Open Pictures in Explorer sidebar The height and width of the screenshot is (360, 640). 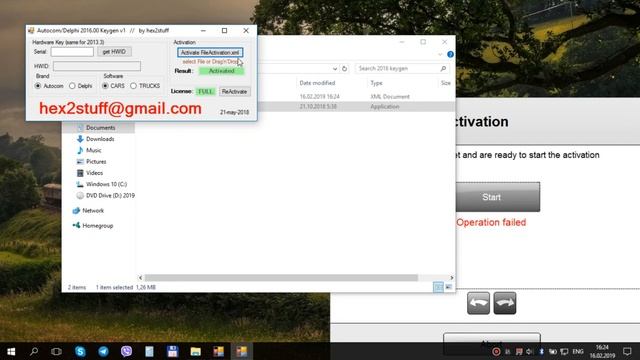[x=96, y=162]
